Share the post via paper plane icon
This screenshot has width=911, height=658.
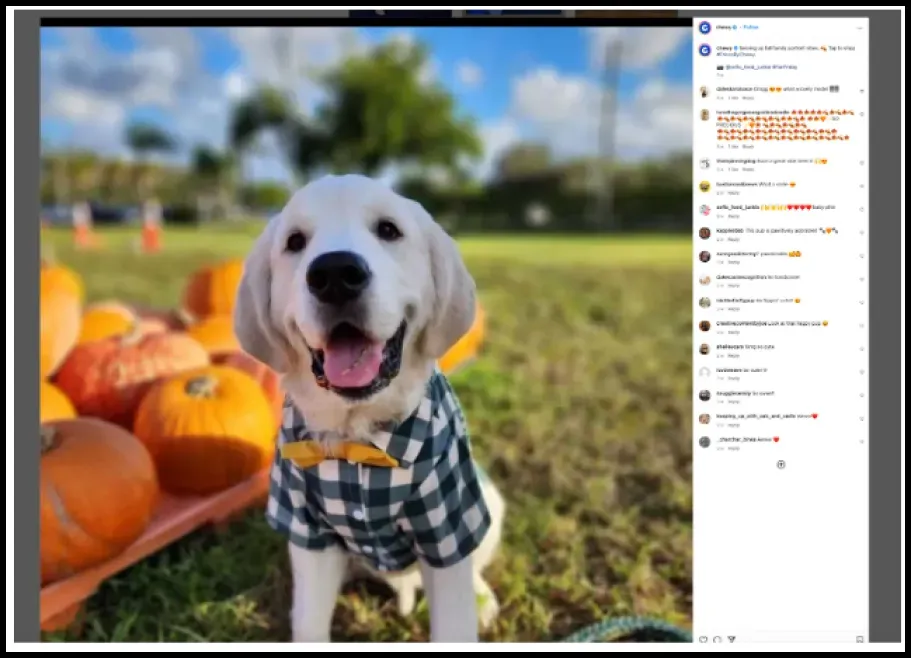[x=731, y=639]
